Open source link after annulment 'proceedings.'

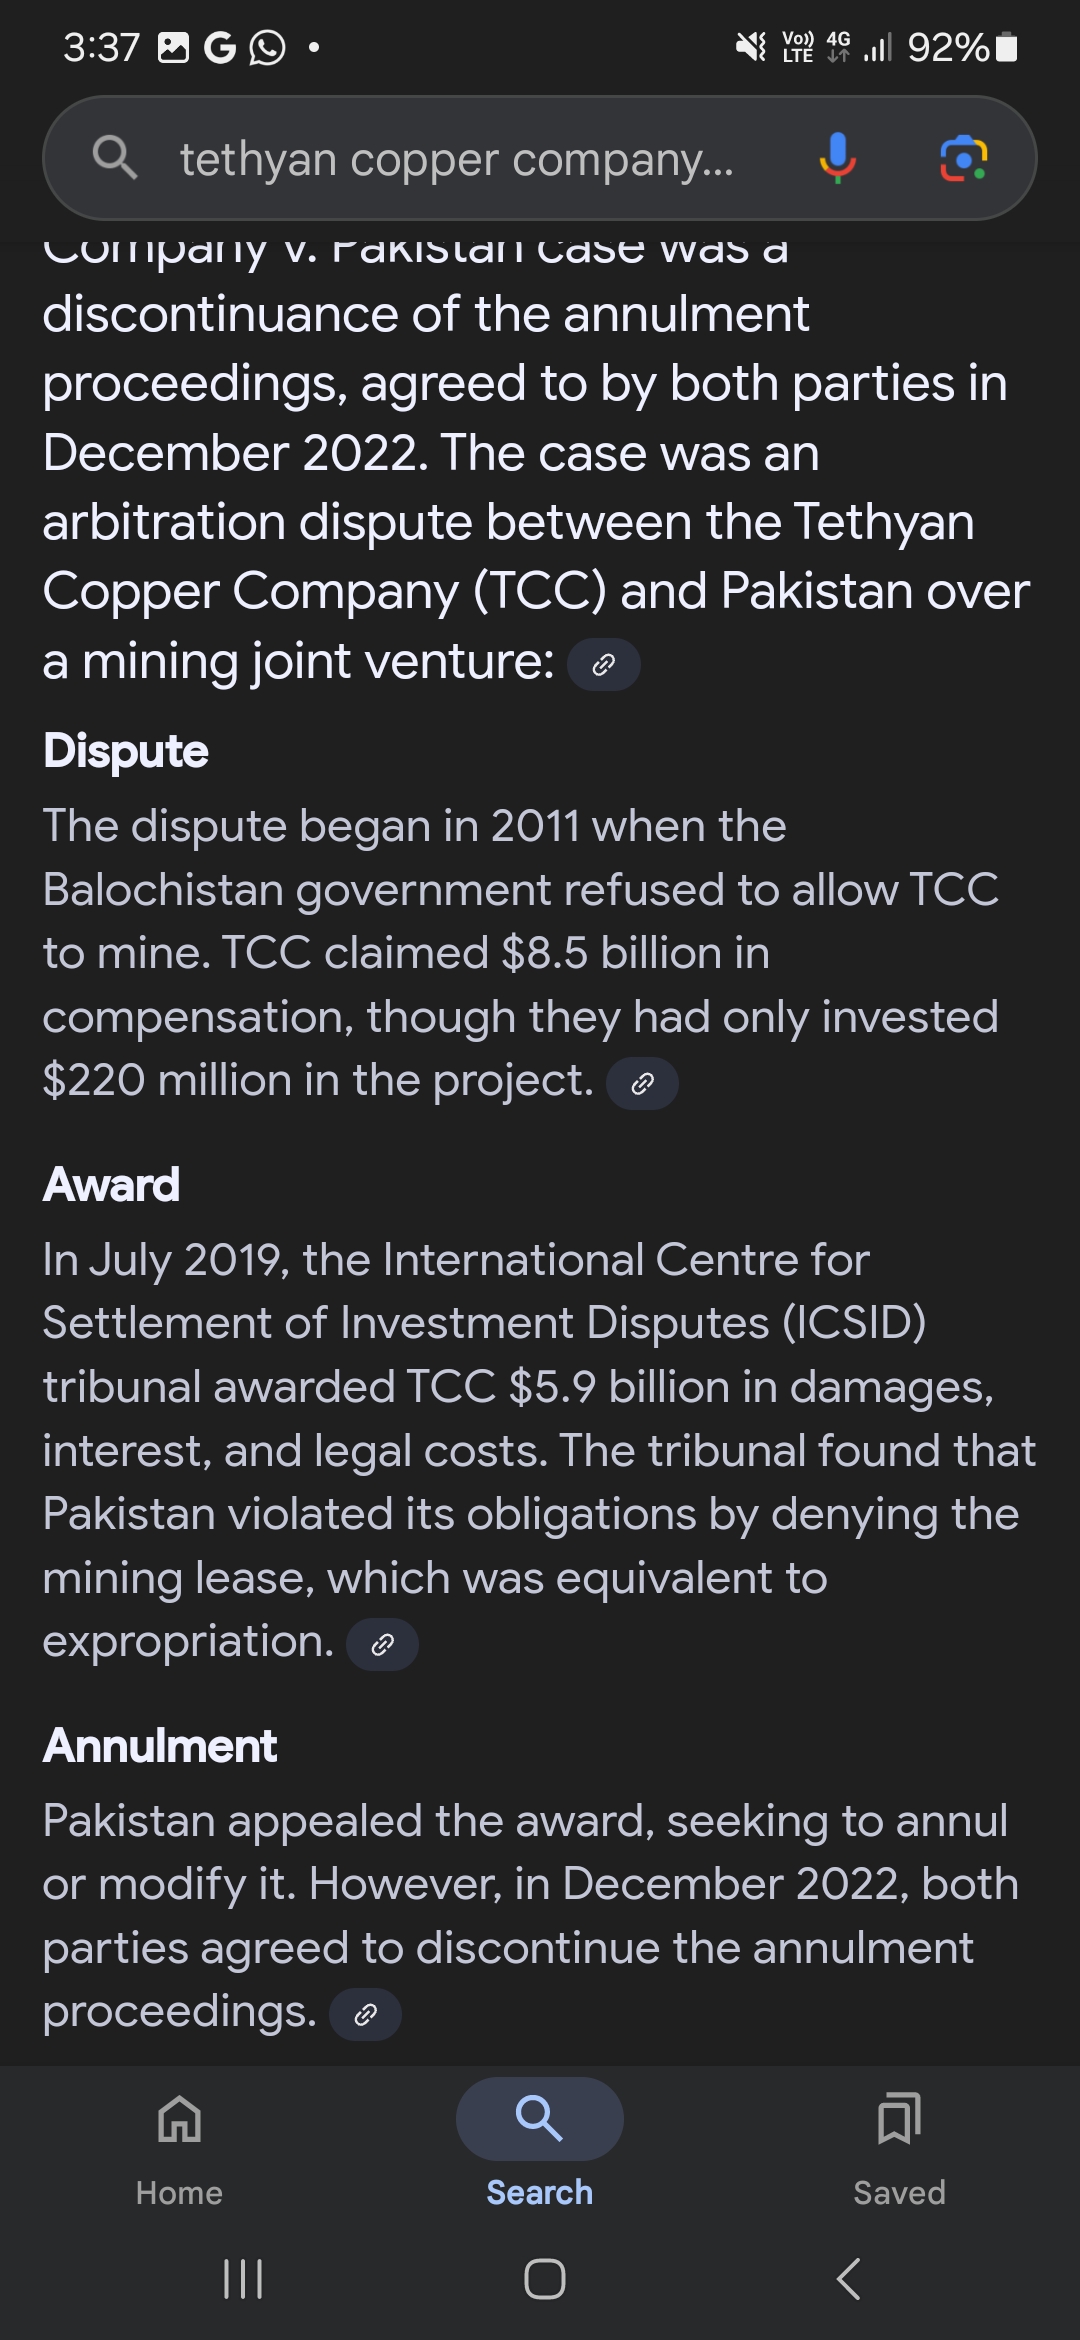(x=365, y=2014)
